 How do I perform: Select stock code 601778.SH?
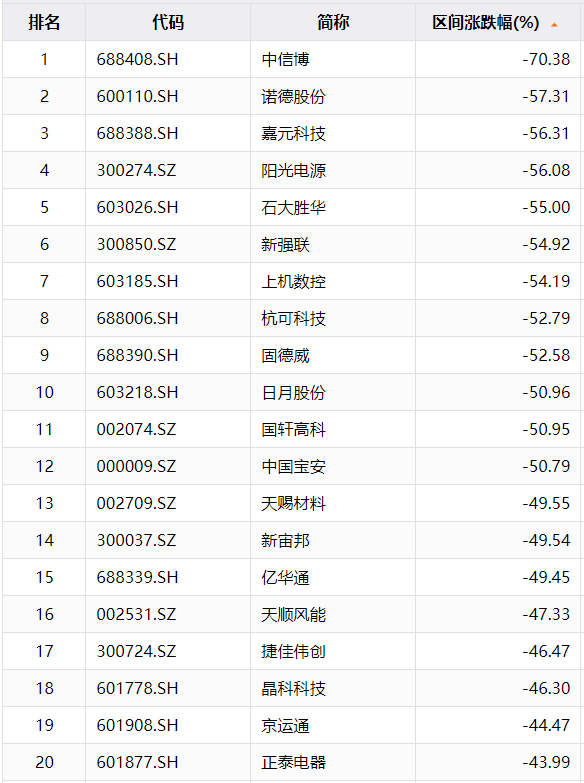(x=137, y=688)
